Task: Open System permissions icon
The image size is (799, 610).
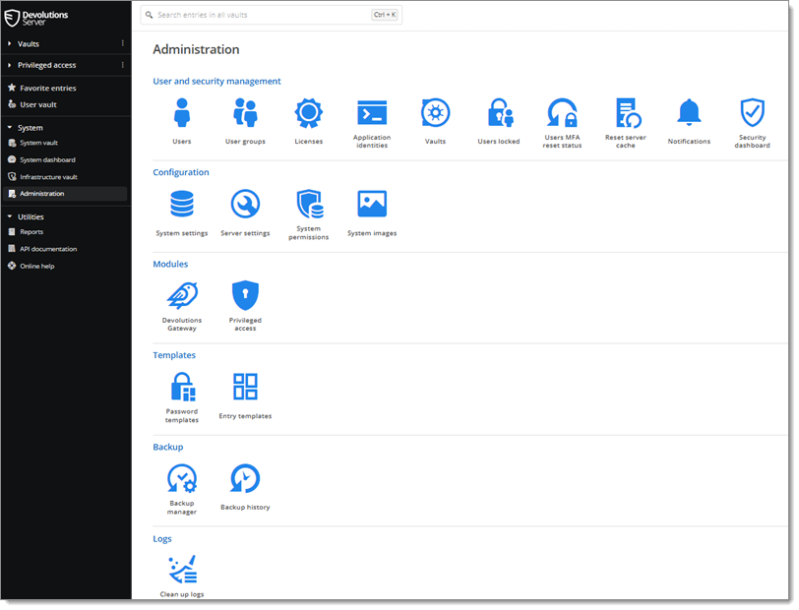Action: click(310, 204)
